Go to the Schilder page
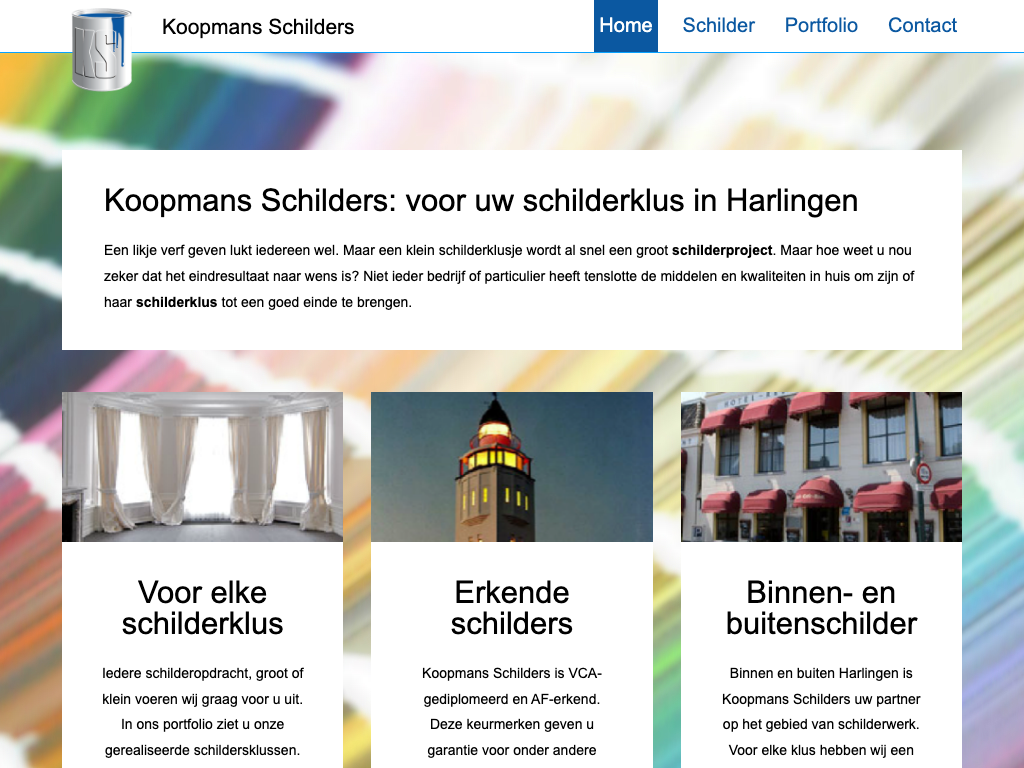The height and width of the screenshot is (768, 1024). (x=718, y=26)
